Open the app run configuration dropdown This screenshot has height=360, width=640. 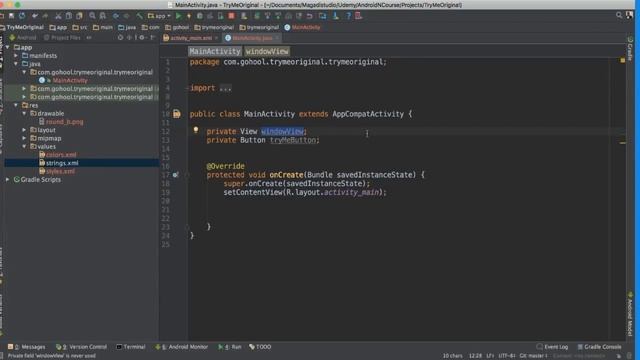[x=160, y=16]
